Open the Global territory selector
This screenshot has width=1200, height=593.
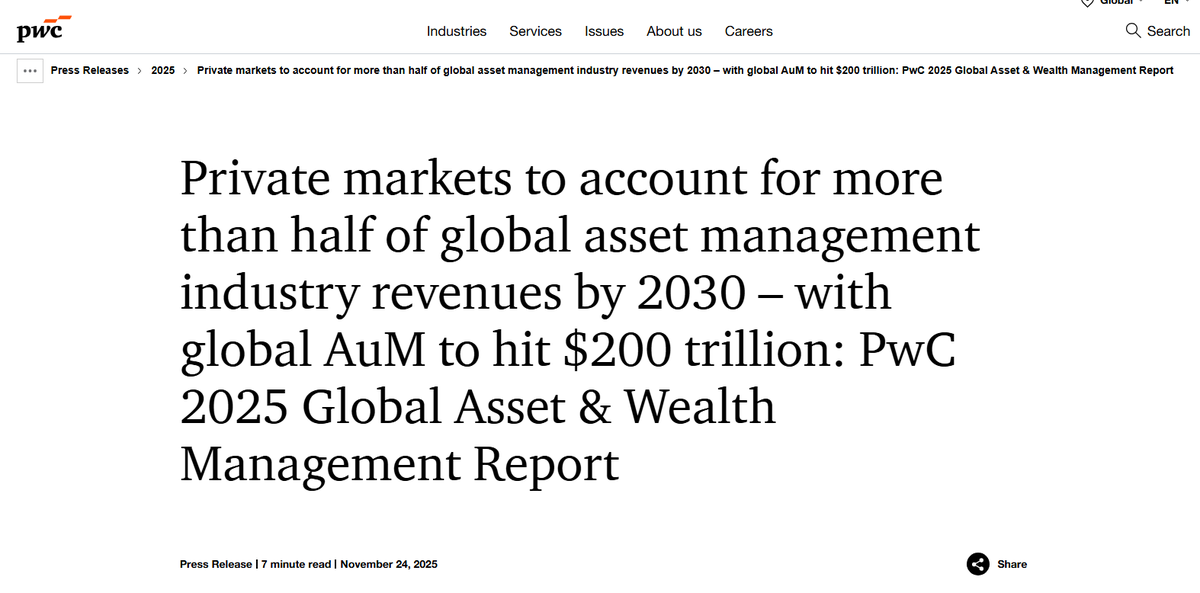(x=1112, y=3)
